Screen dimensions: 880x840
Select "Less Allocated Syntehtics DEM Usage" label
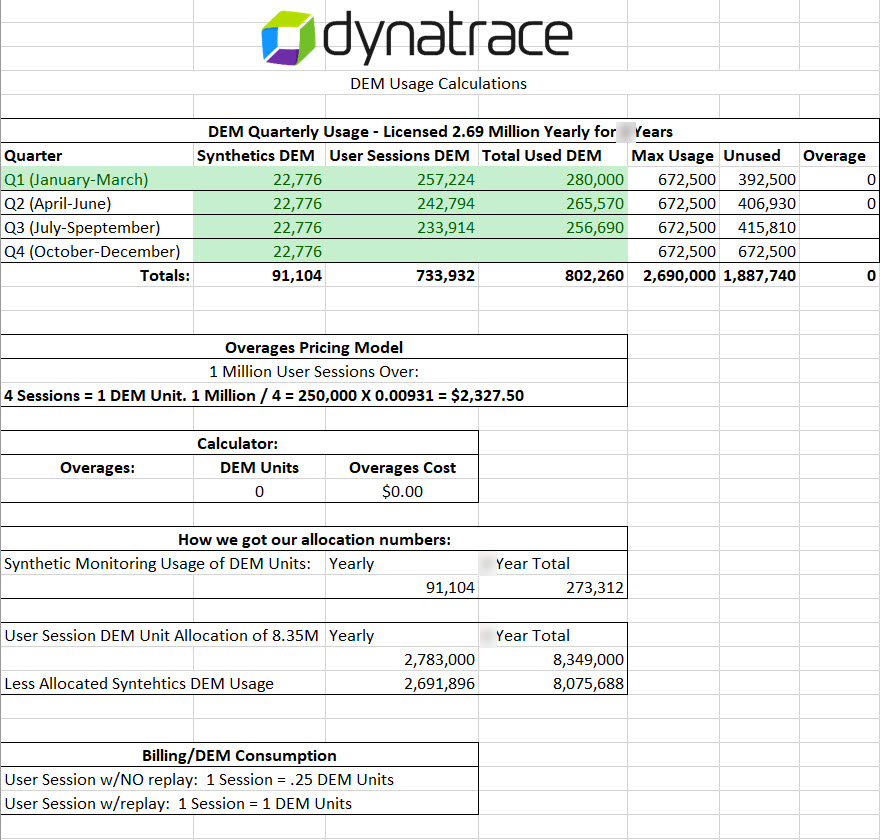point(139,683)
